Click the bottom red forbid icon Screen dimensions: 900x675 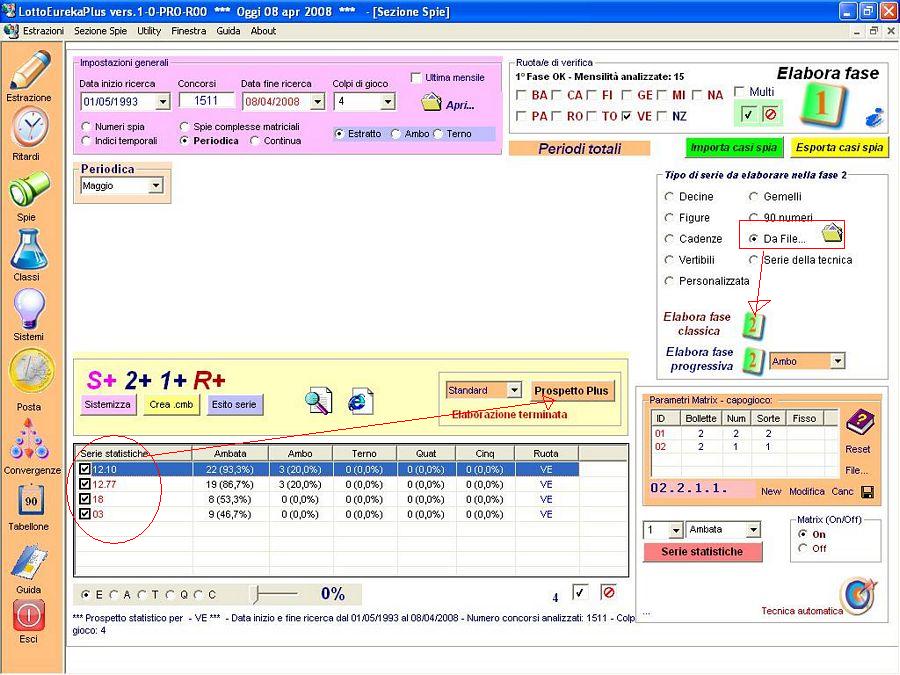click(608, 592)
